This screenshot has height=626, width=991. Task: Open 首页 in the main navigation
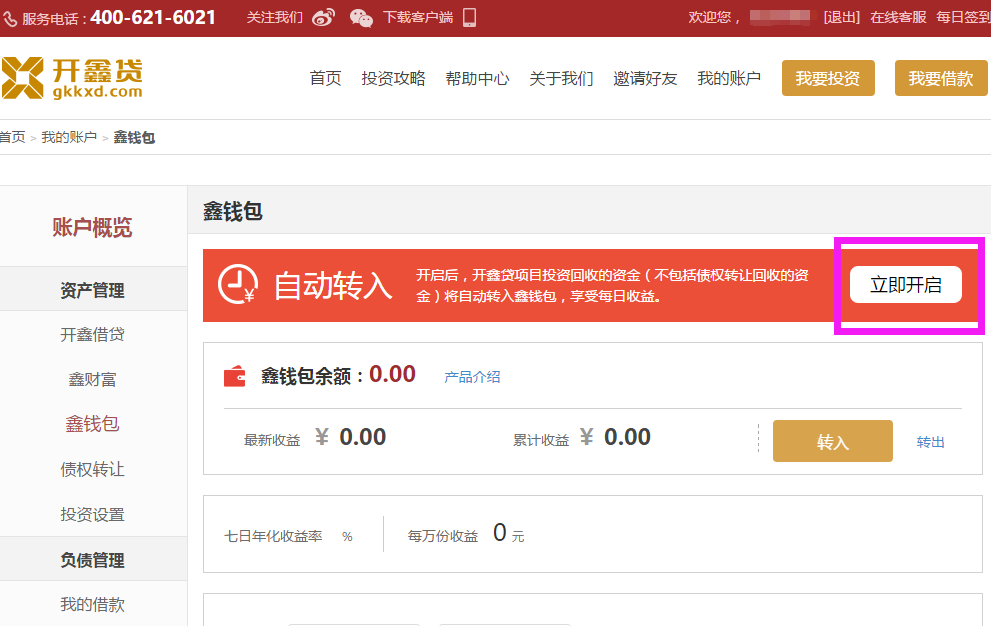325,78
